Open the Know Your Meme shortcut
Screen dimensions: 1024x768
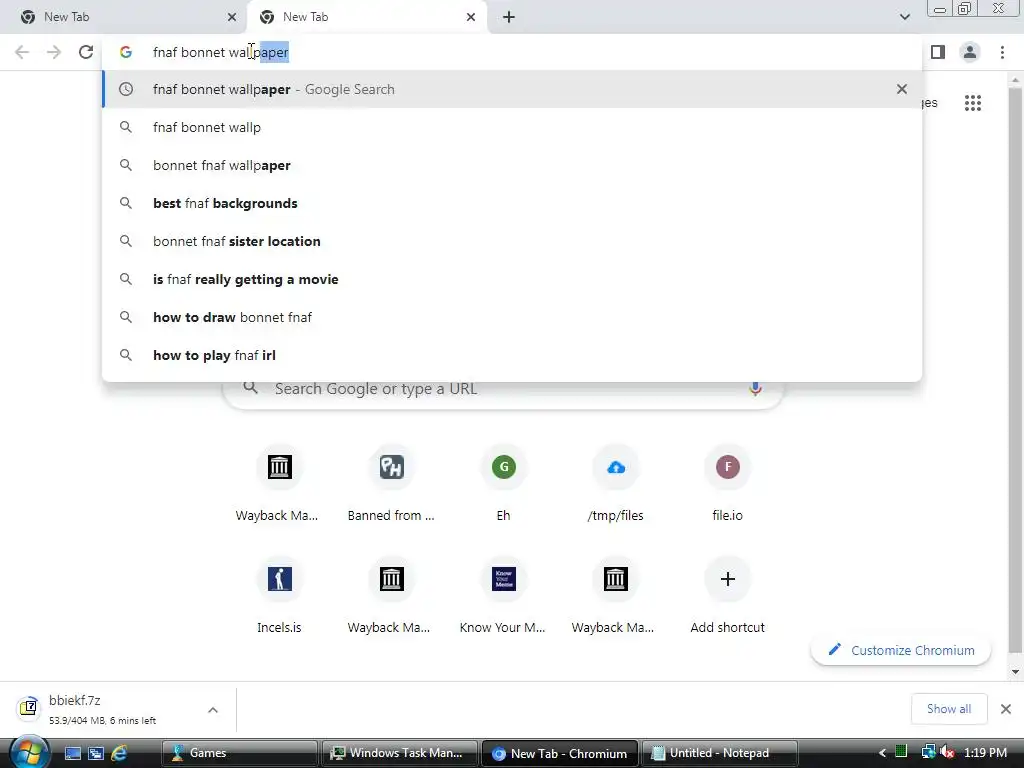504,596
